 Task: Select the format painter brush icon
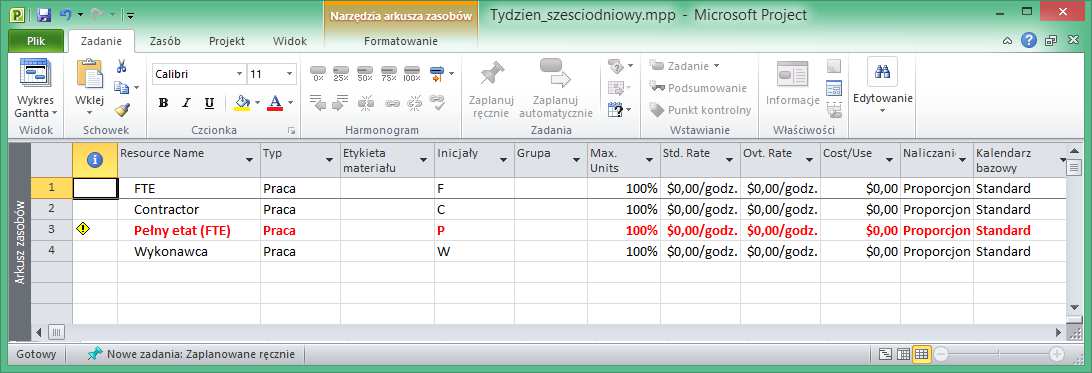pos(122,109)
